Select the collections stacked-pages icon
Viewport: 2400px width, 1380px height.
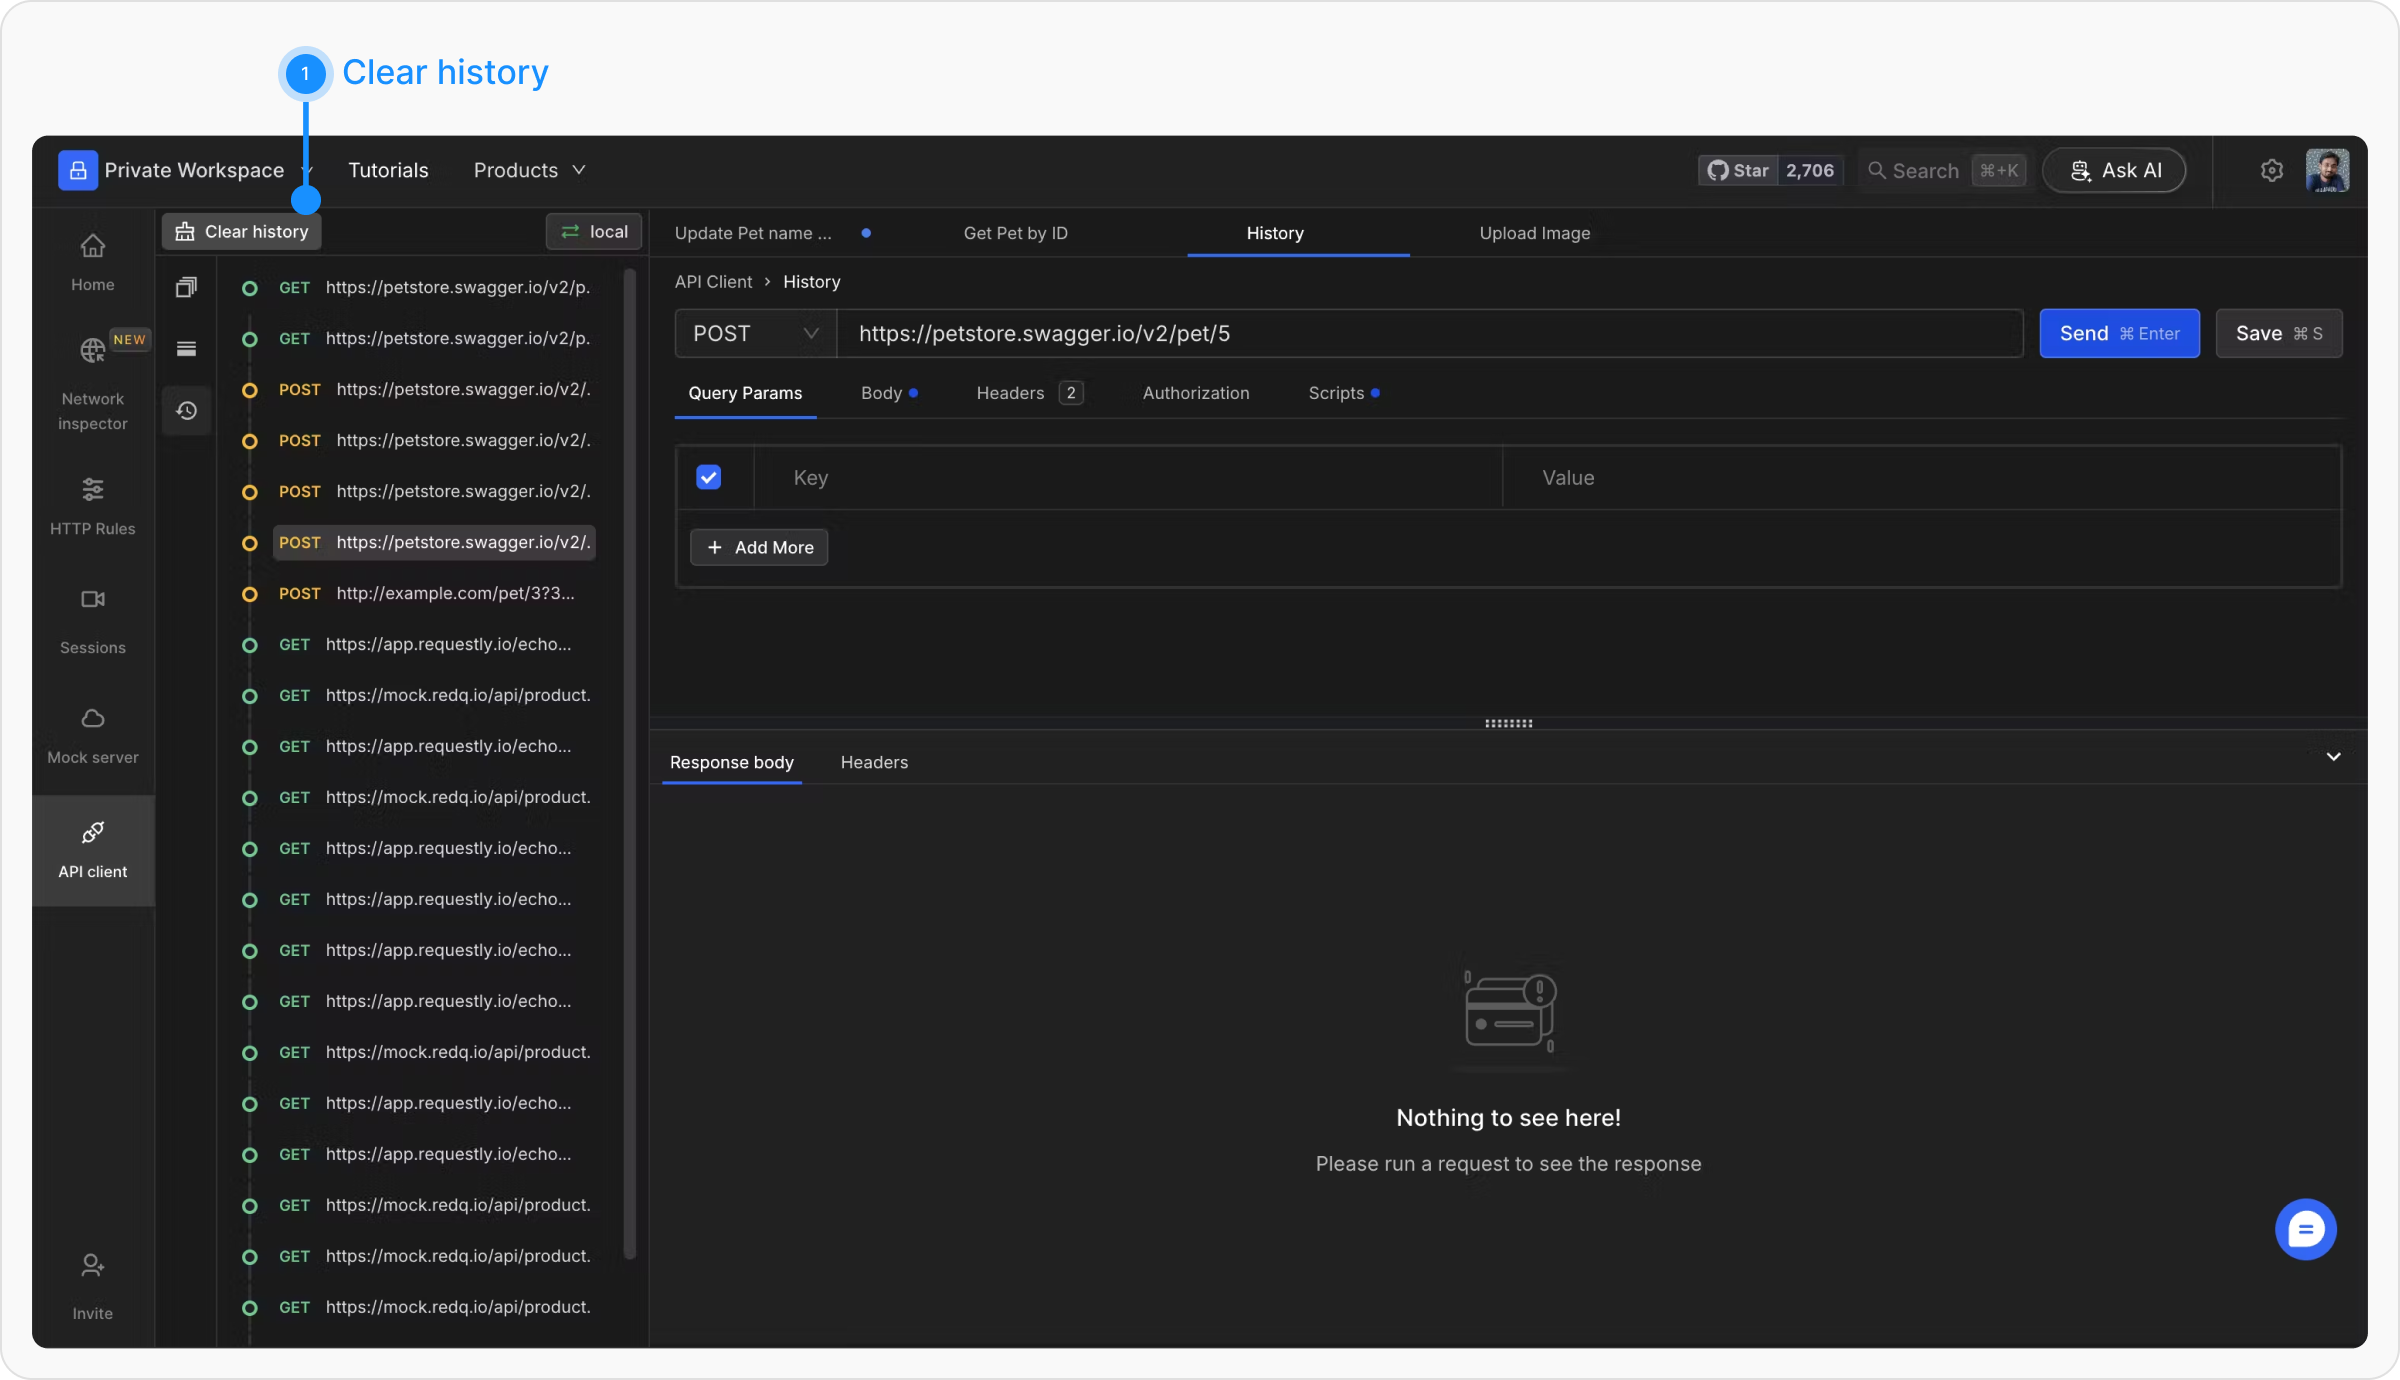186,288
